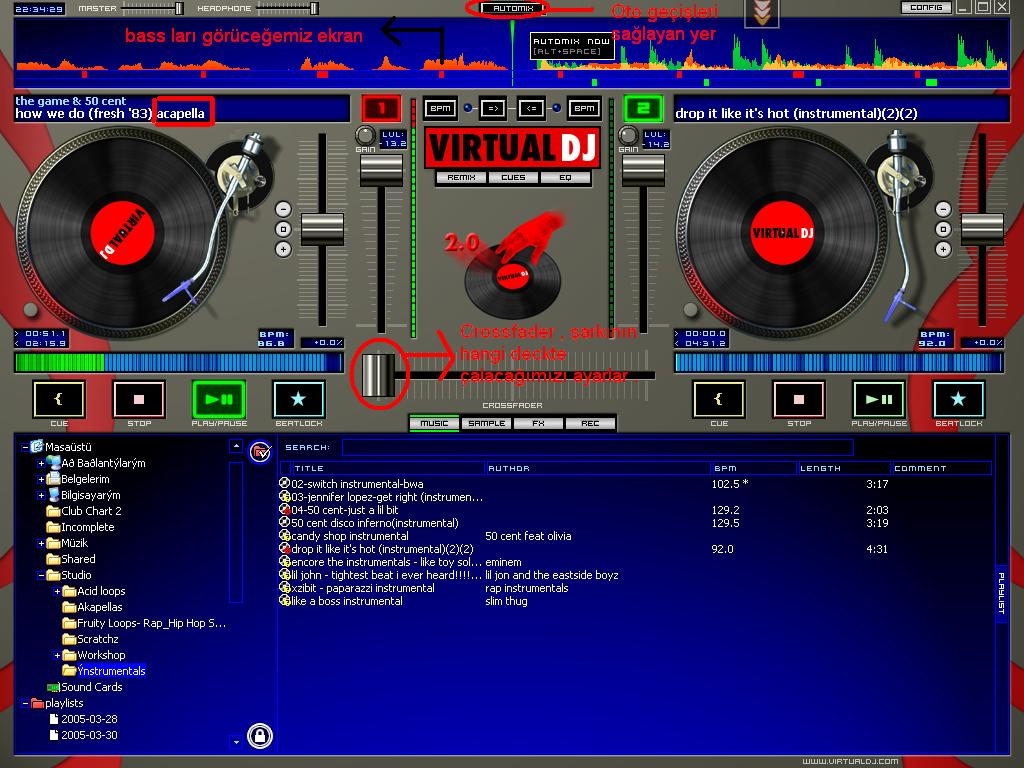
Task: Open the CUES panel
Action: [513, 178]
